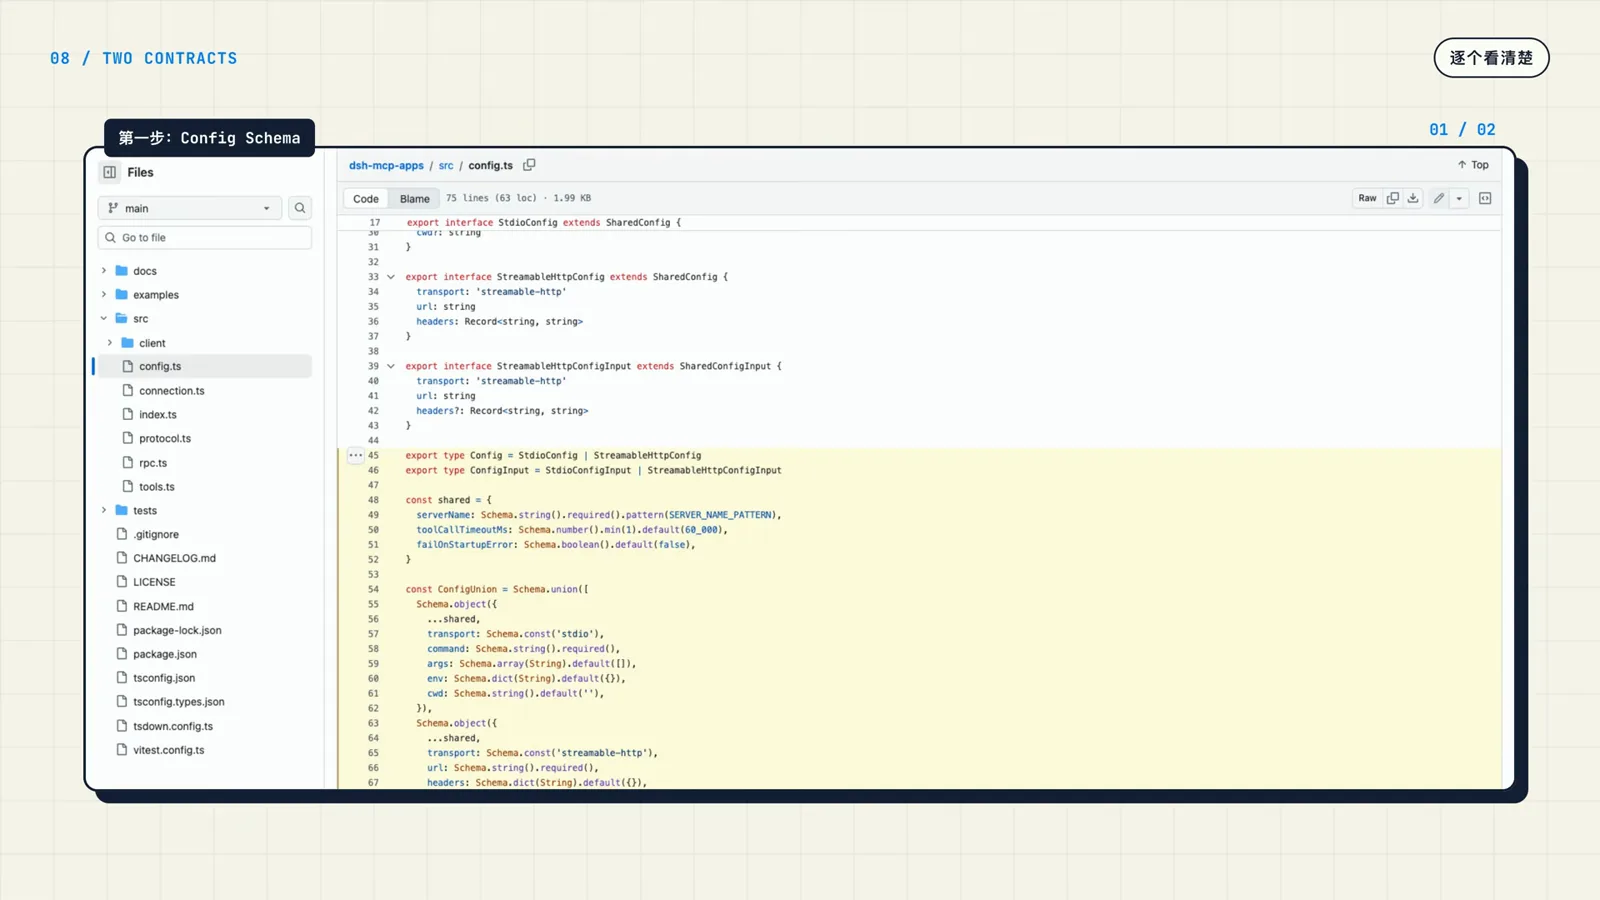
Task: Copy file path icon beside config.ts
Action: pos(529,165)
